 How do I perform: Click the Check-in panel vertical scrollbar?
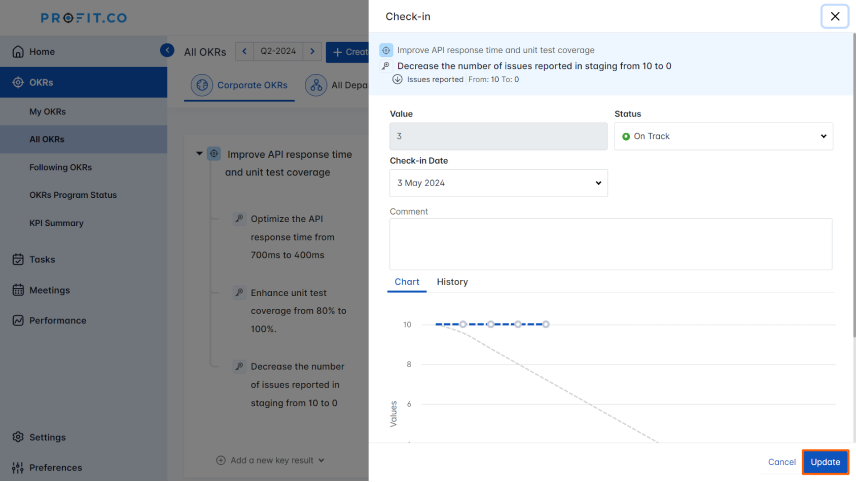tap(853, 186)
